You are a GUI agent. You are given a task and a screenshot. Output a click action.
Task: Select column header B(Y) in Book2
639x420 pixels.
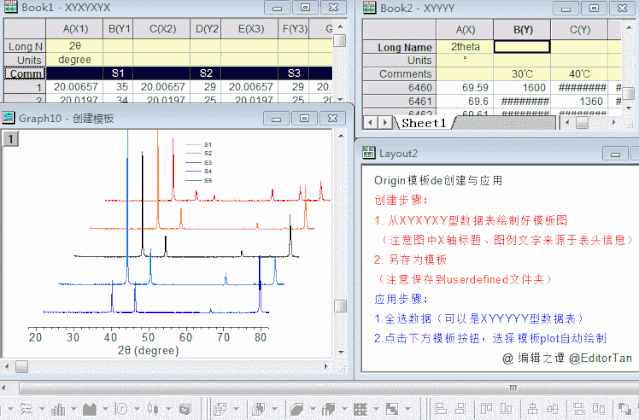click(x=521, y=30)
